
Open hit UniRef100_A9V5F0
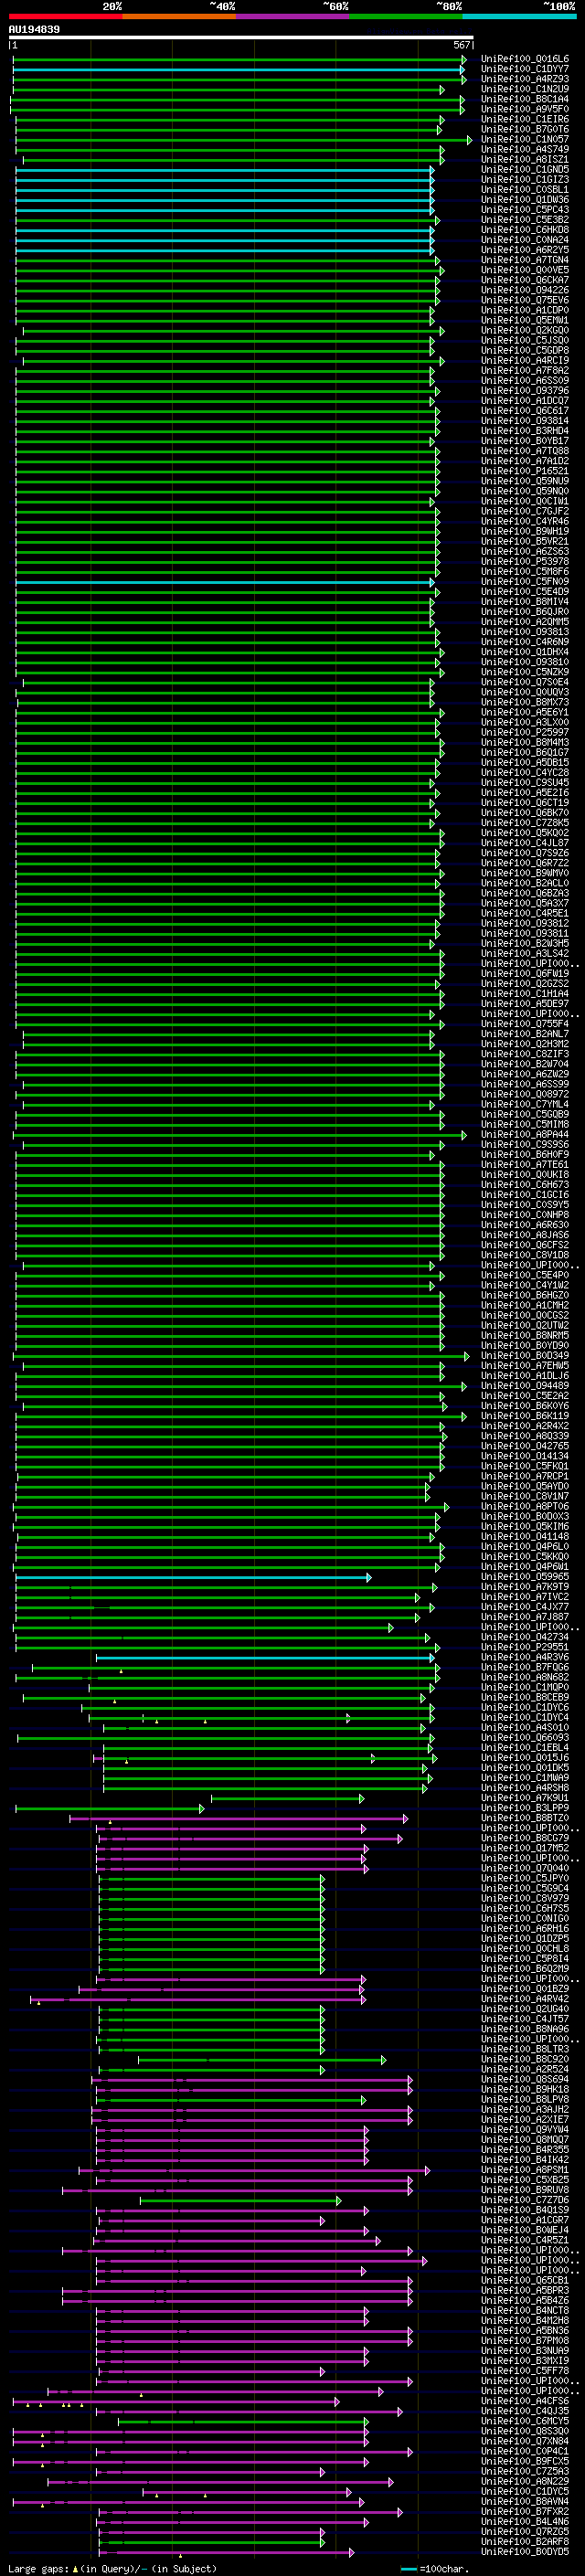click(x=524, y=109)
